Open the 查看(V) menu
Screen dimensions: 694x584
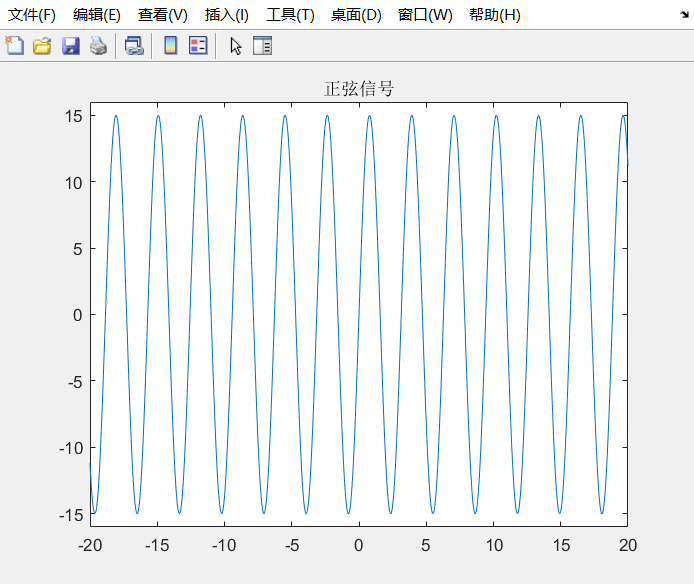tap(162, 15)
